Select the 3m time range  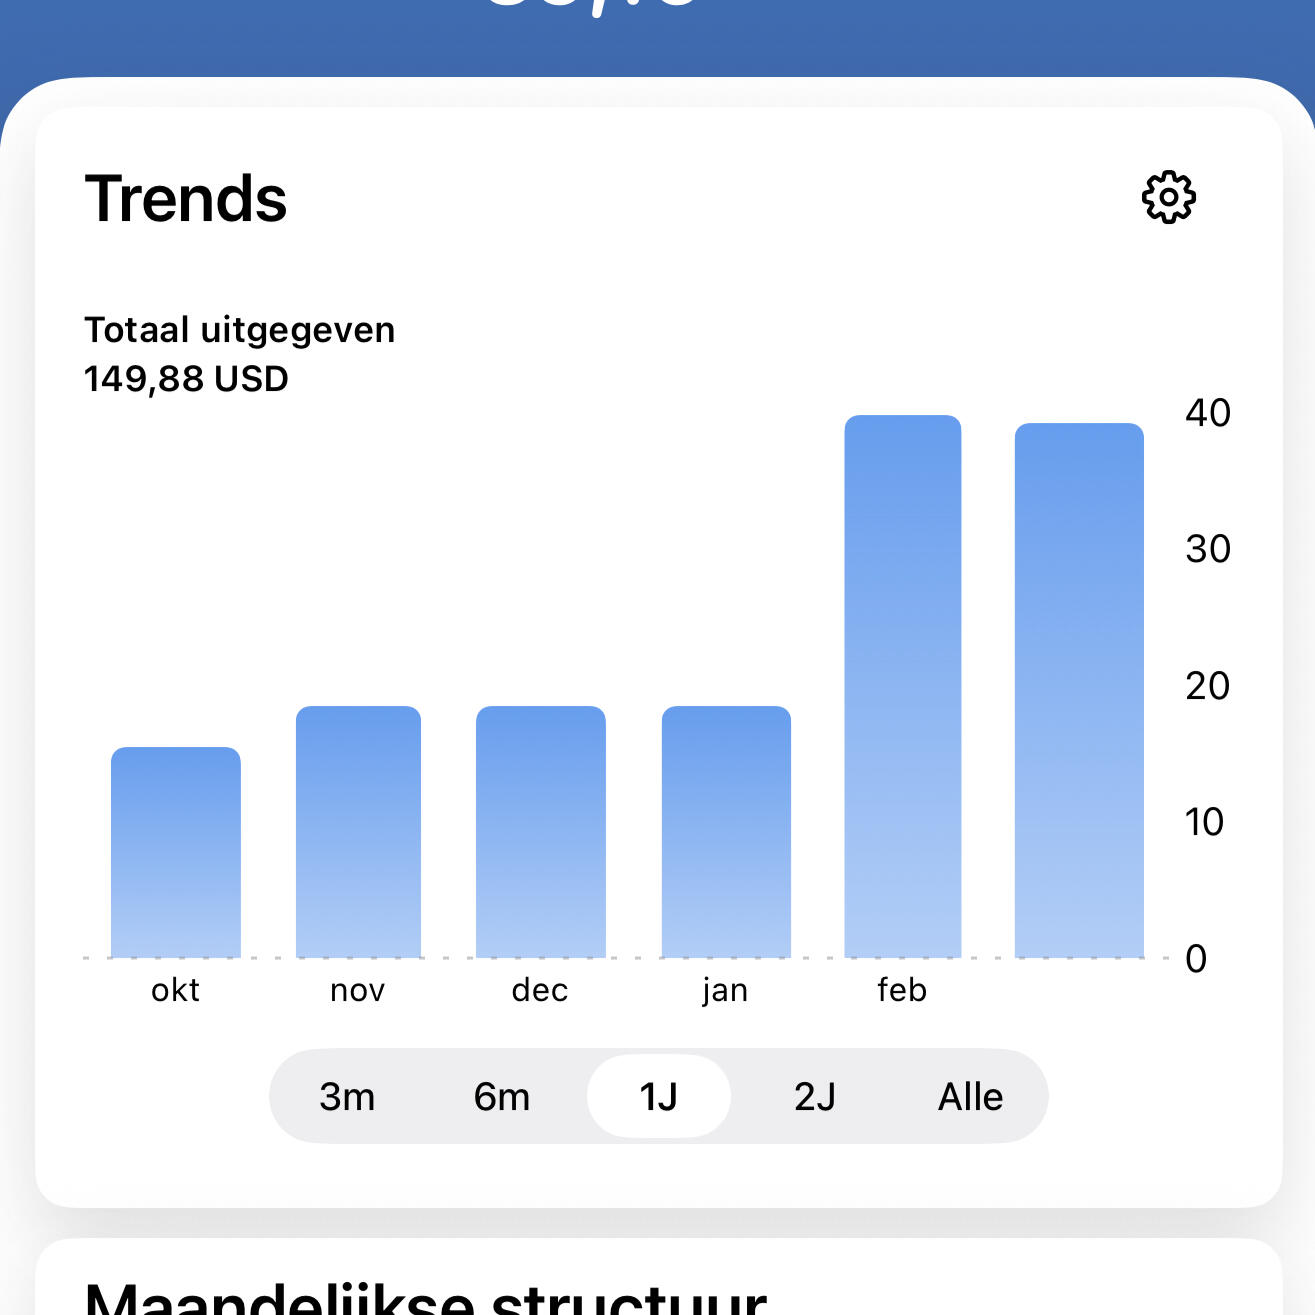[347, 1097]
